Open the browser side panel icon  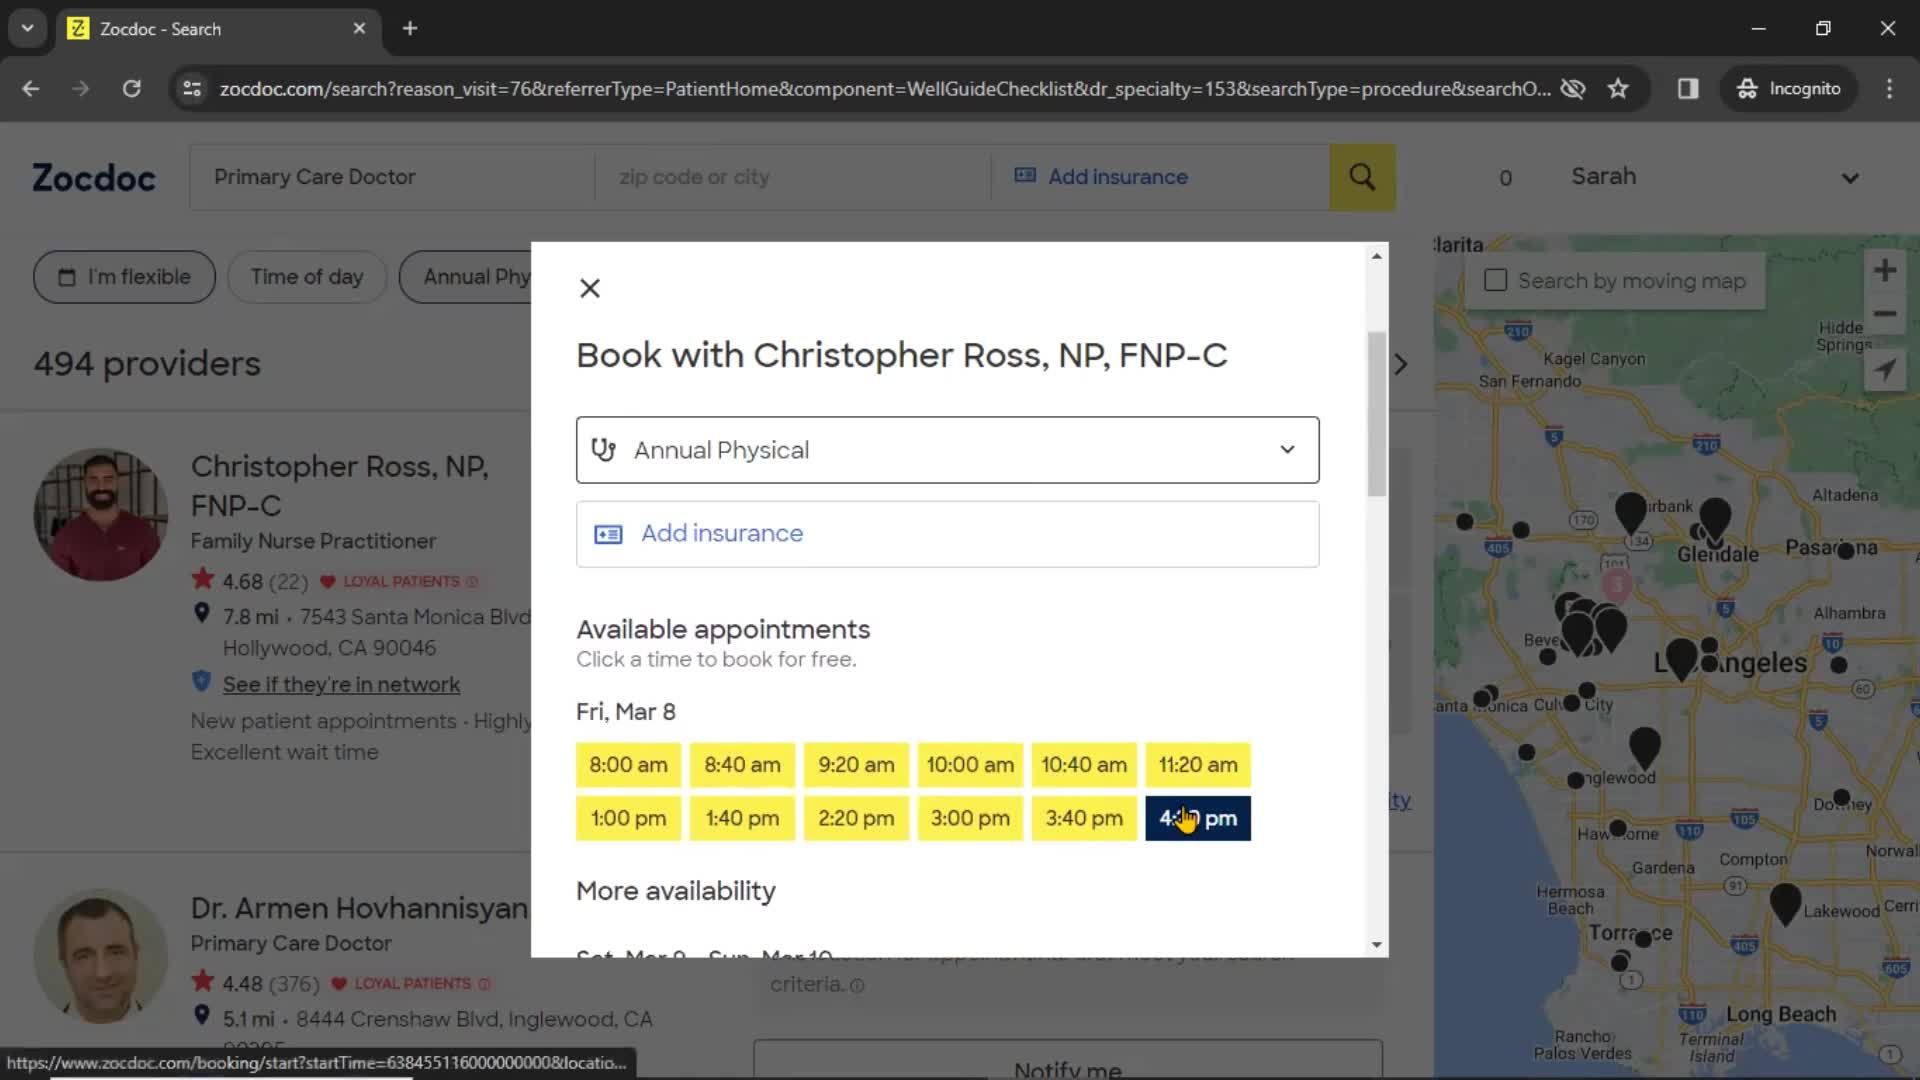[1688, 89]
